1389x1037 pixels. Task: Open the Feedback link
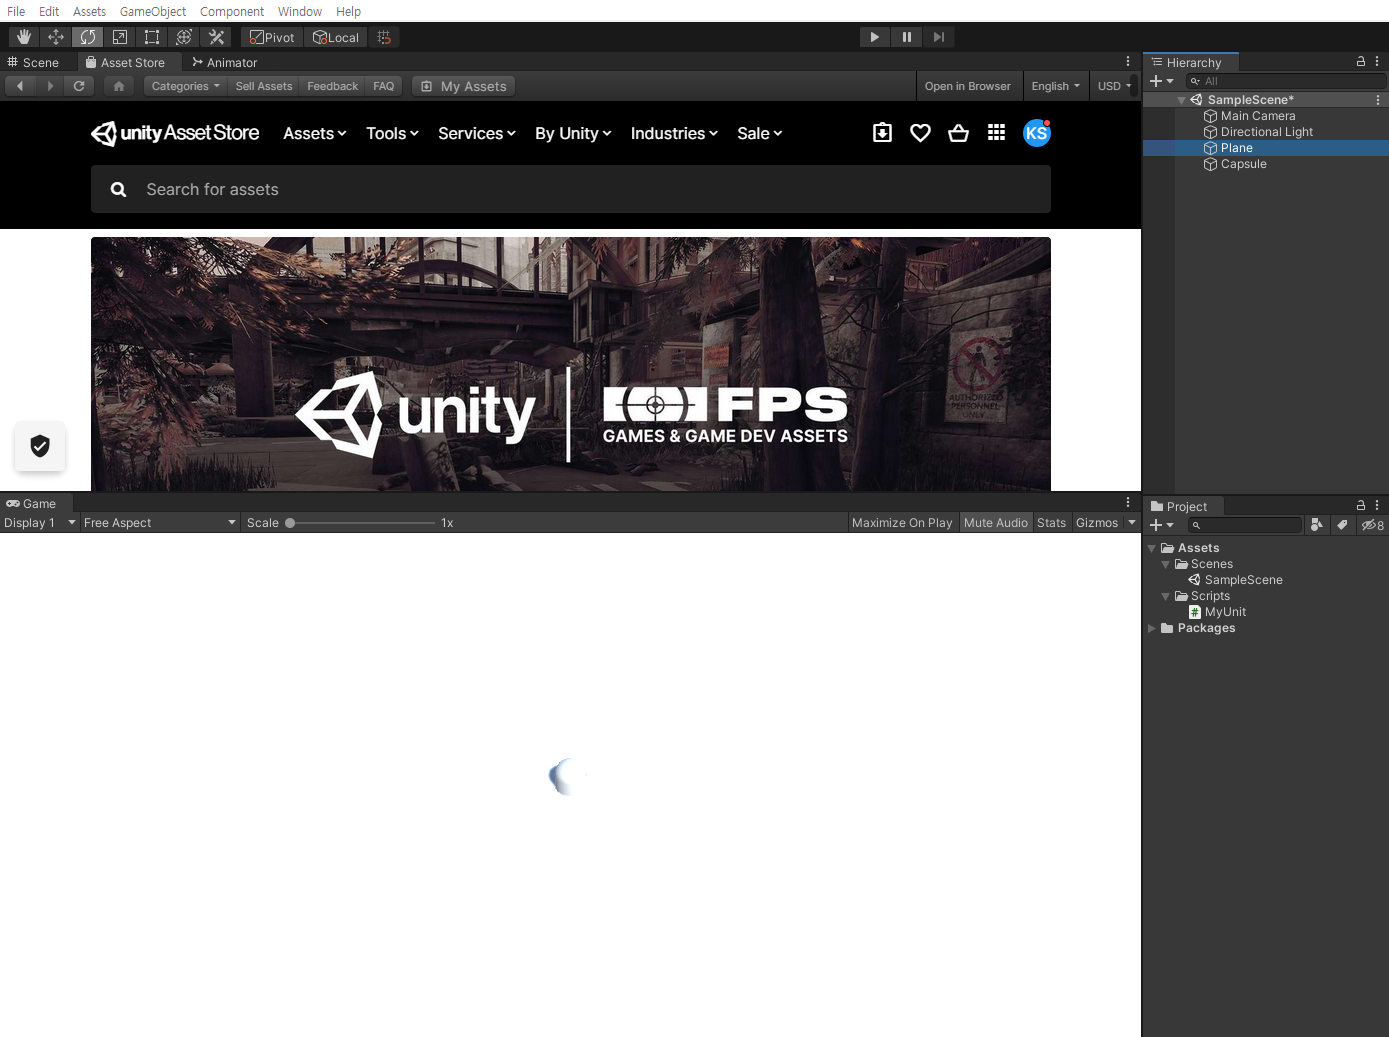tap(333, 86)
